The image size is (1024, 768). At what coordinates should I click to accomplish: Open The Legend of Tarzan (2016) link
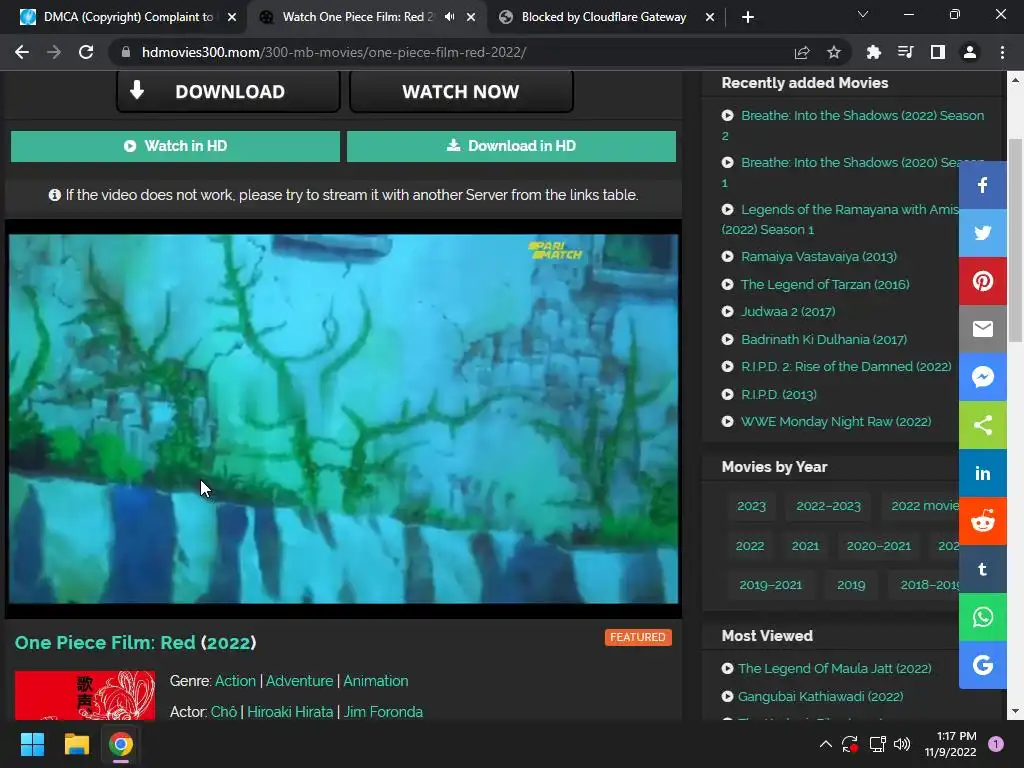[825, 285]
